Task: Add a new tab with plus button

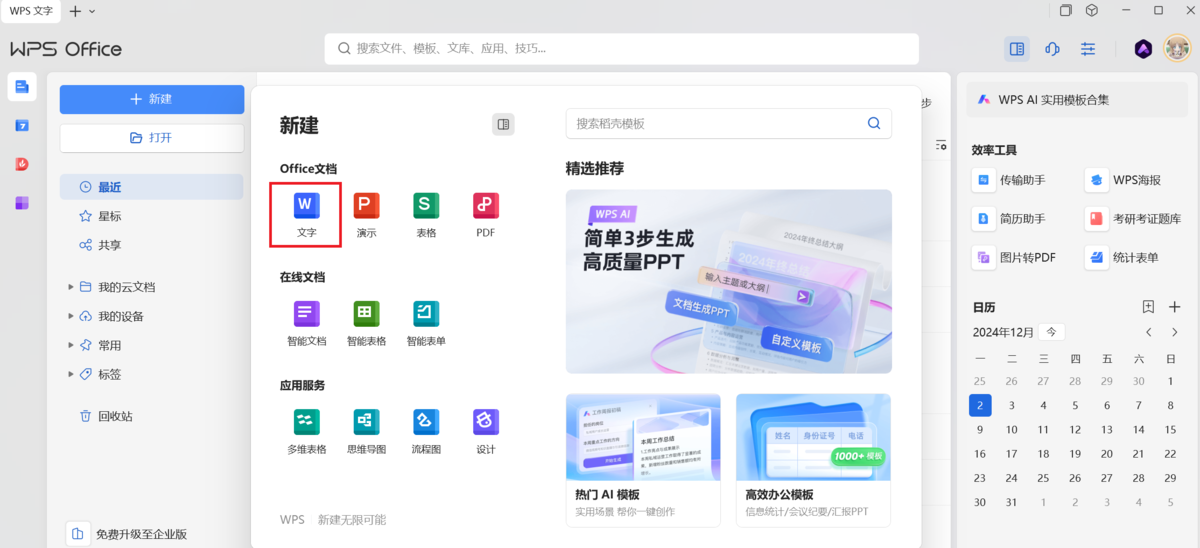Action: [x=75, y=11]
